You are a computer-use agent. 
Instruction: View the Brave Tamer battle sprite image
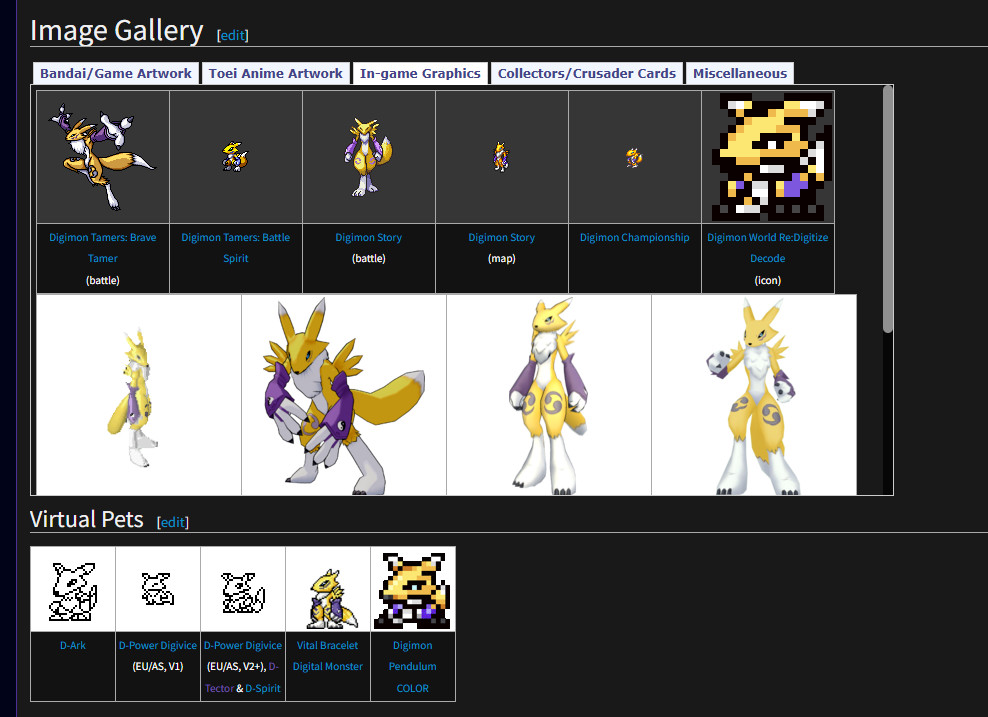click(103, 157)
